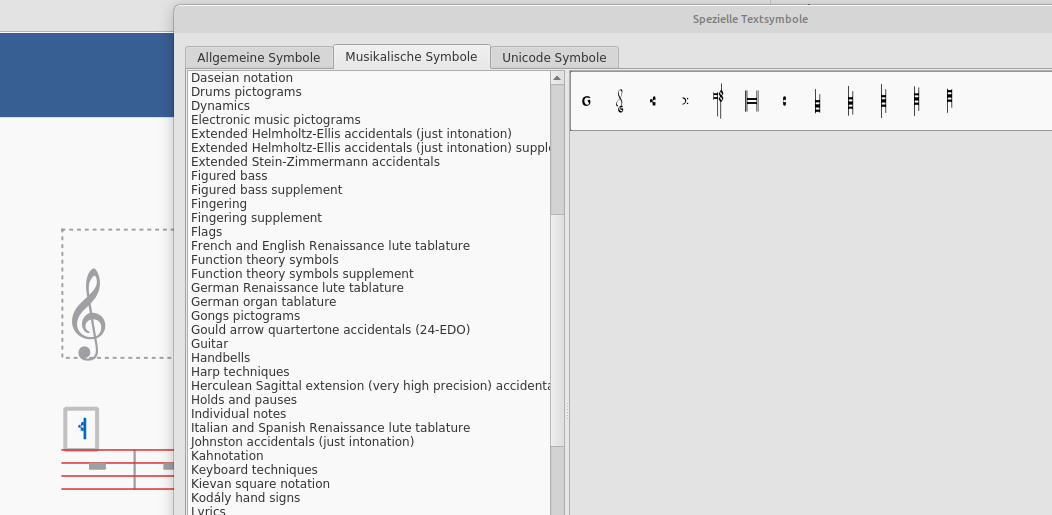This screenshot has width=1052, height=515.
Task: Select the Holds and pauses category
Action: click(244, 400)
